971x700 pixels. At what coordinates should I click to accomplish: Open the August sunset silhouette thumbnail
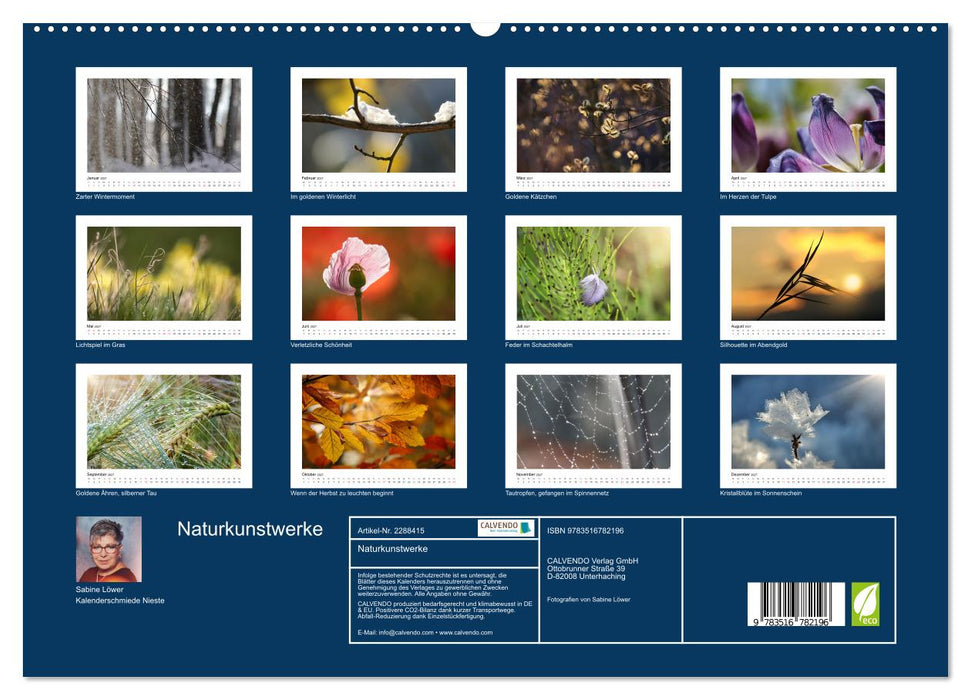pos(808,278)
